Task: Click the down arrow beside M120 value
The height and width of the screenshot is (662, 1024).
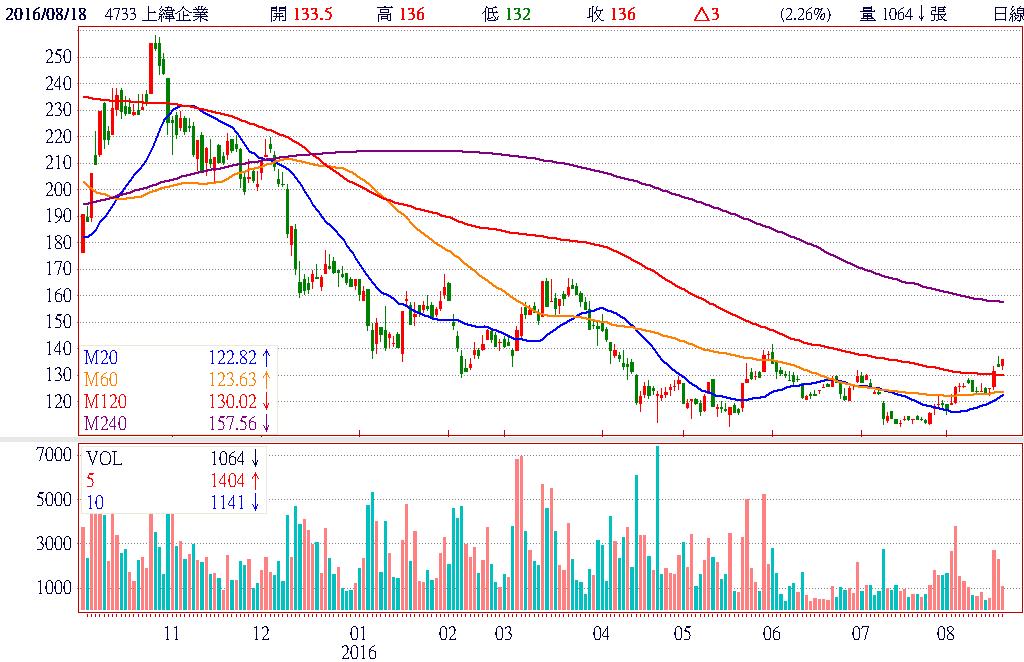Action: pos(267,402)
